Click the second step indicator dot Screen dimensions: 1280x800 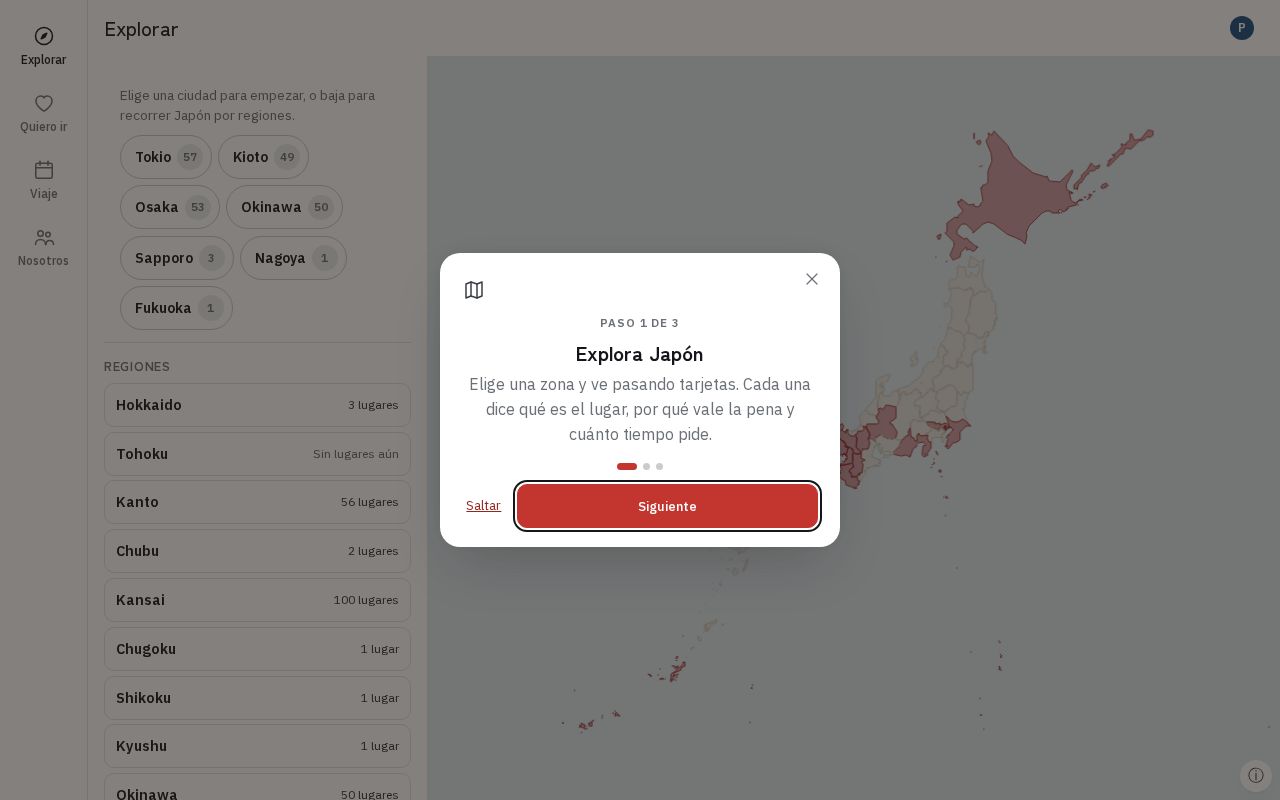[x=646, y=466]
